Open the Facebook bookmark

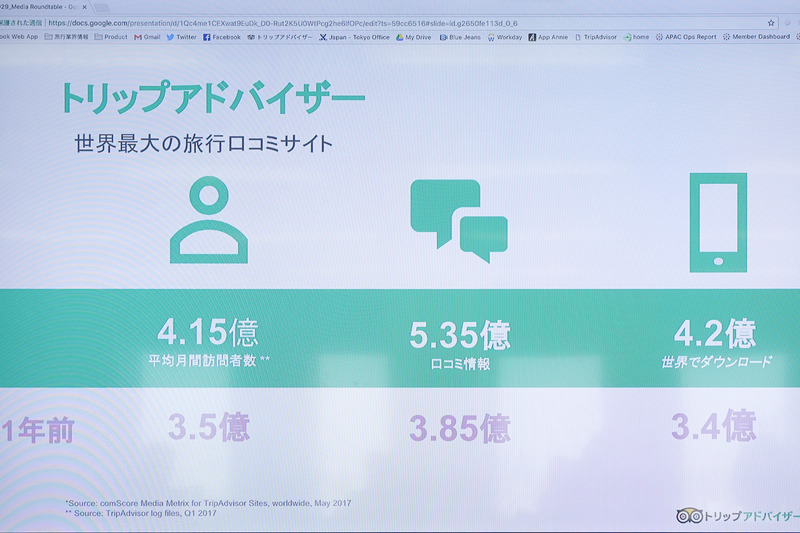222,37
